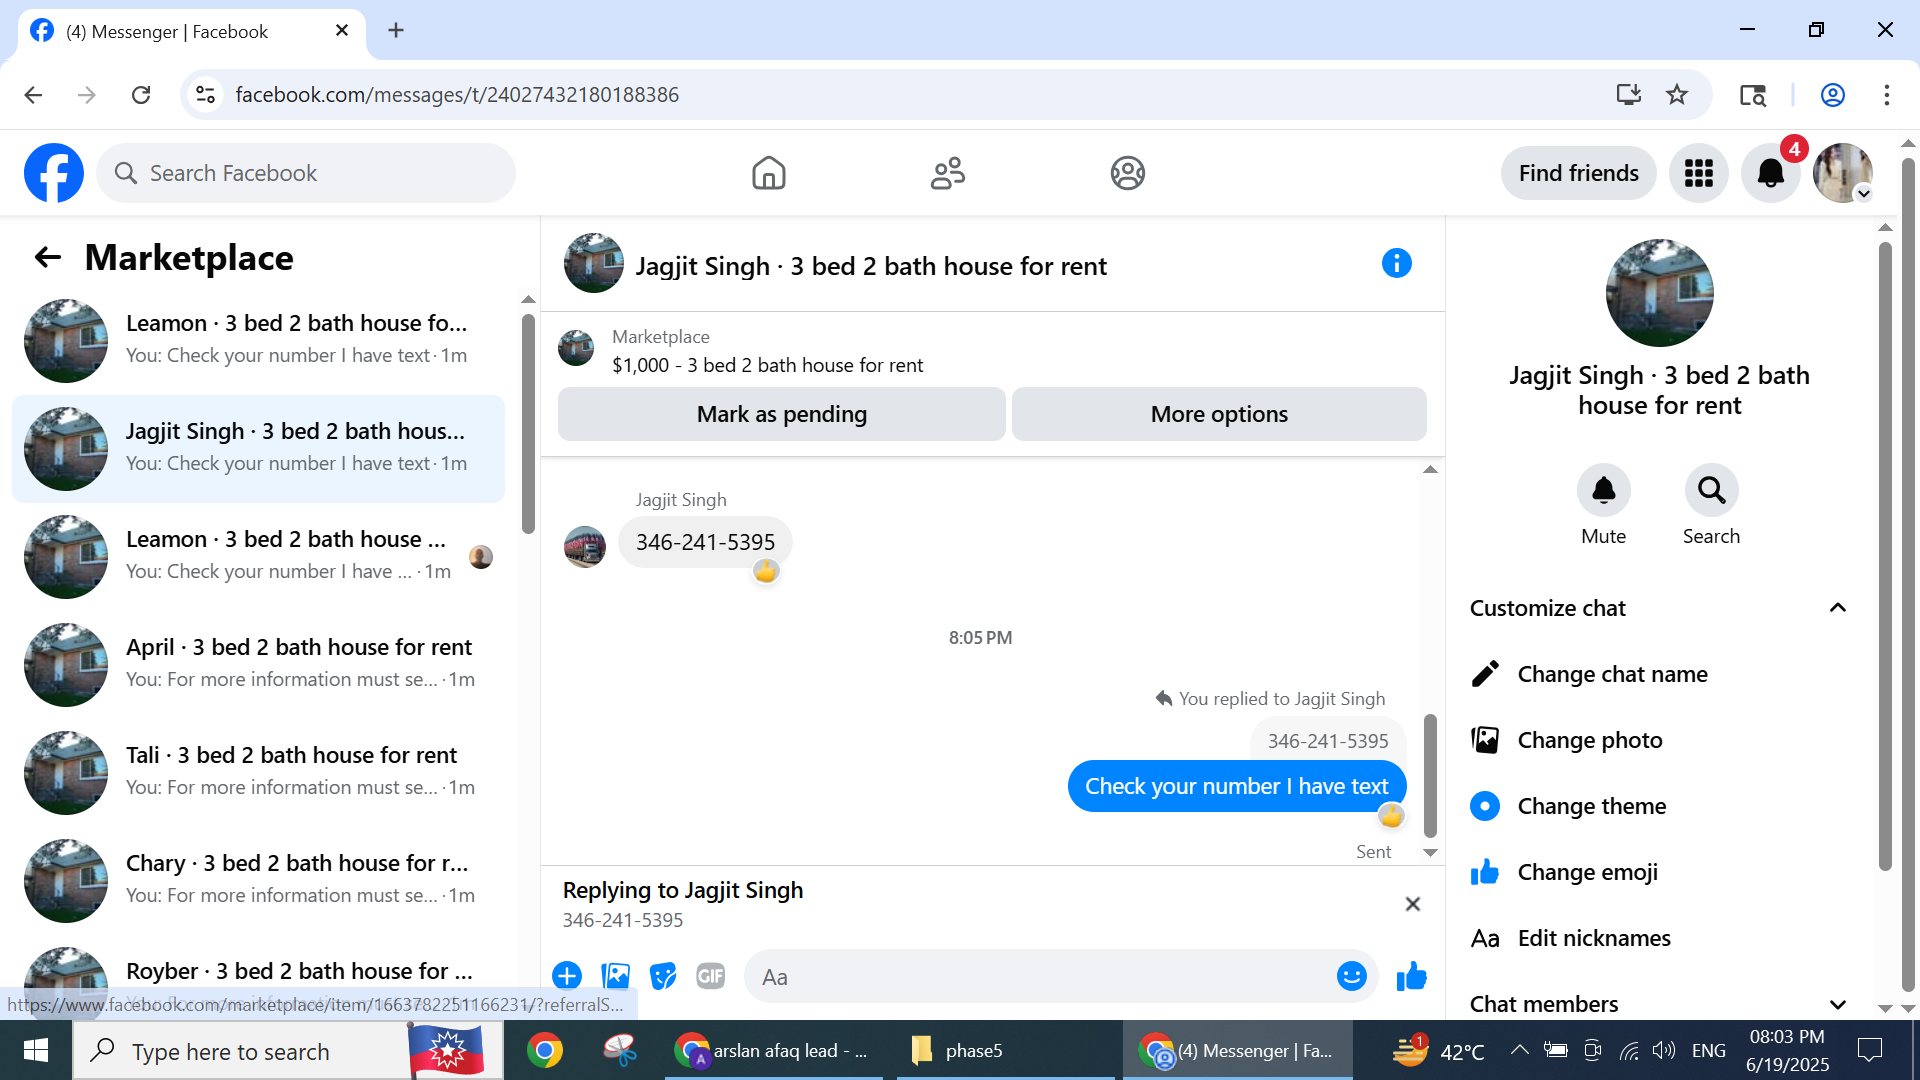Click the plus icon for more actions
The height and width of the screenshot is (1080, 1920).
[x=567, y=976]
